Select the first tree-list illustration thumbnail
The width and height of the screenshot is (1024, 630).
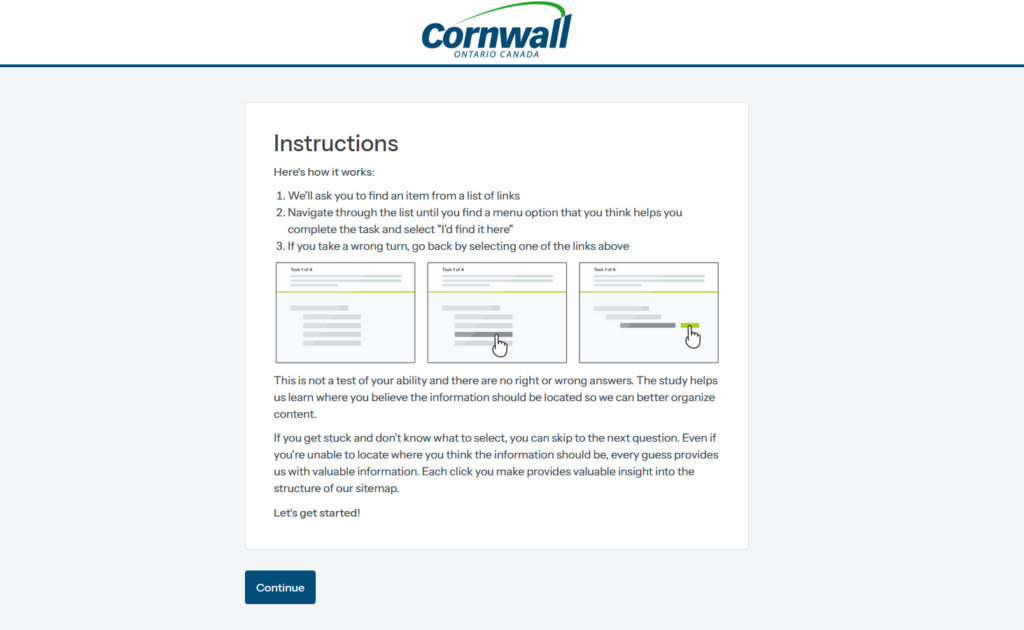(345, 312)
